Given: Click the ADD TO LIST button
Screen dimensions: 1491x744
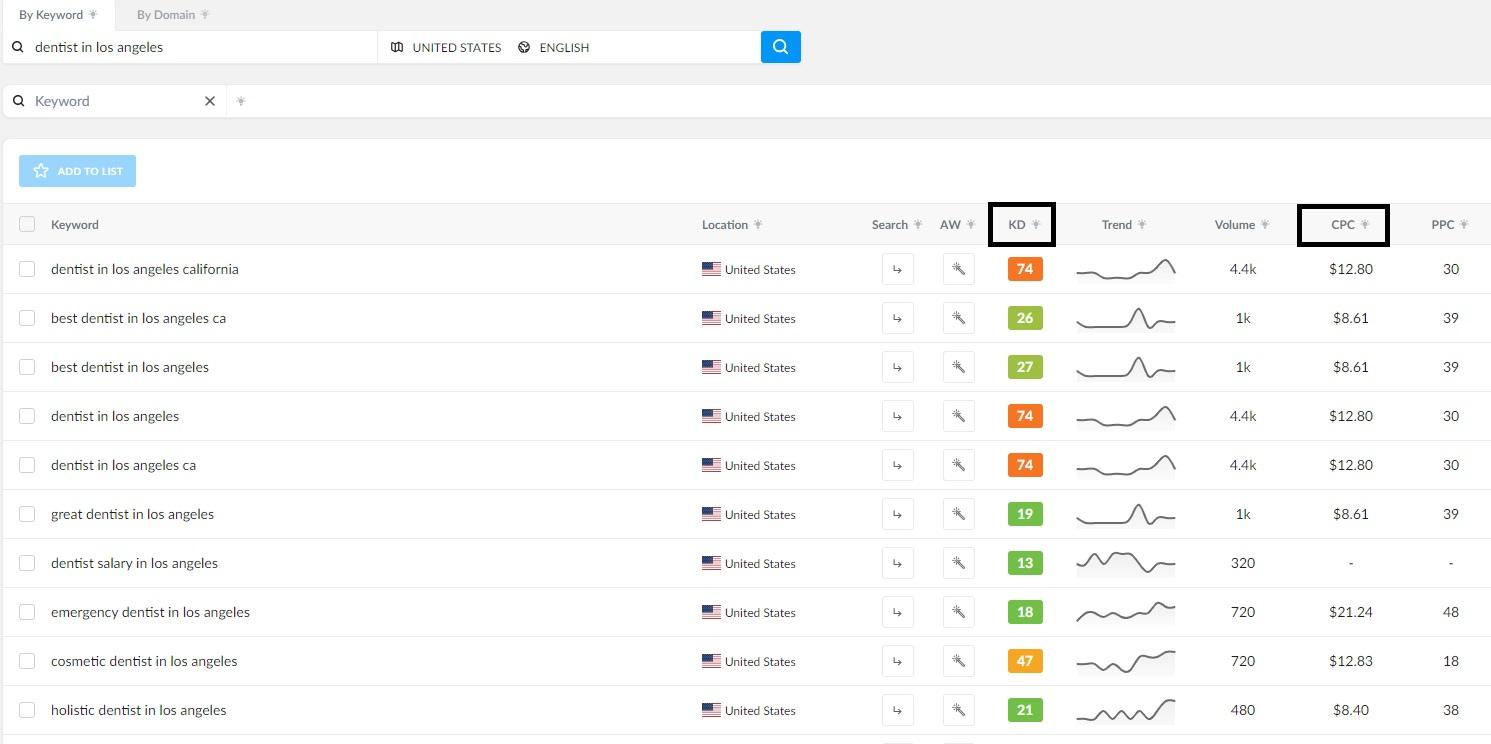Looking at the screenshot, I should [x=77, y=171].
